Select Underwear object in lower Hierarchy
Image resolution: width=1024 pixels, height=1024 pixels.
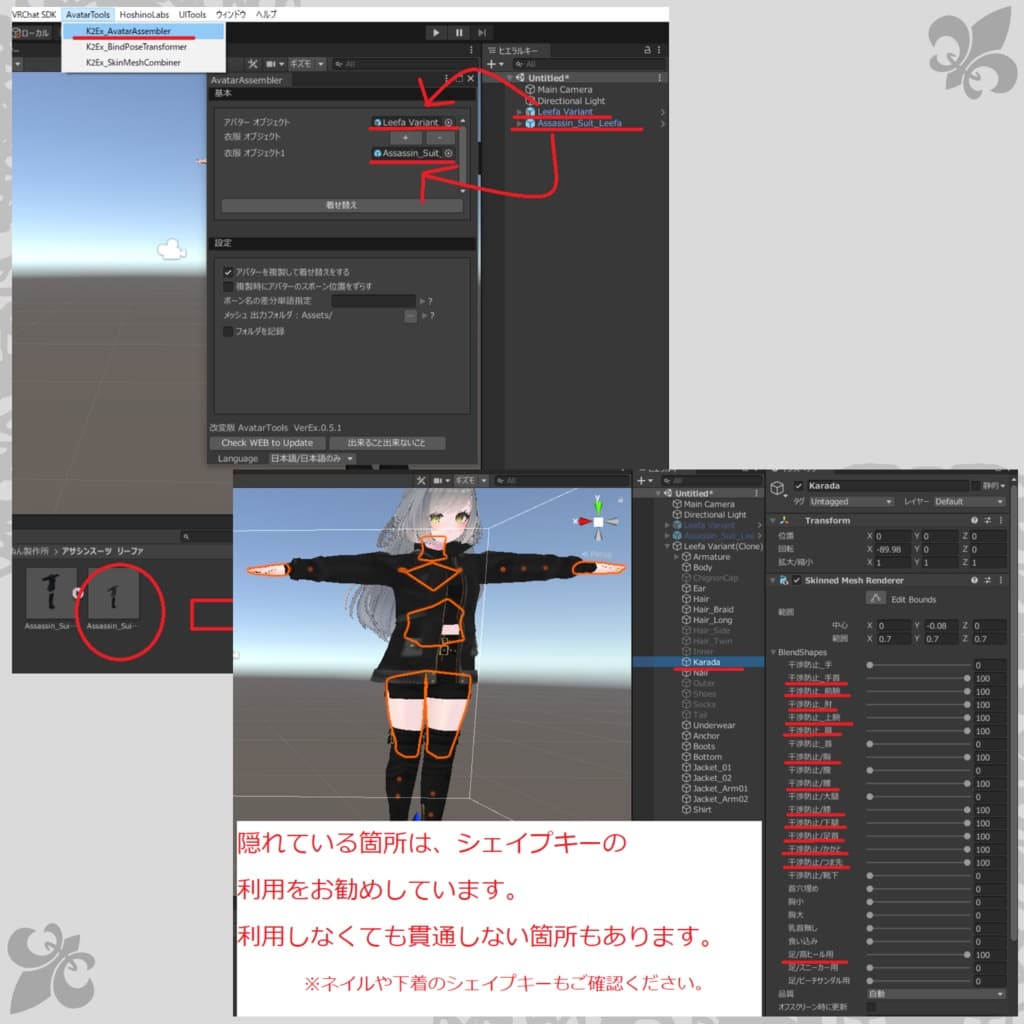point(713,725)
